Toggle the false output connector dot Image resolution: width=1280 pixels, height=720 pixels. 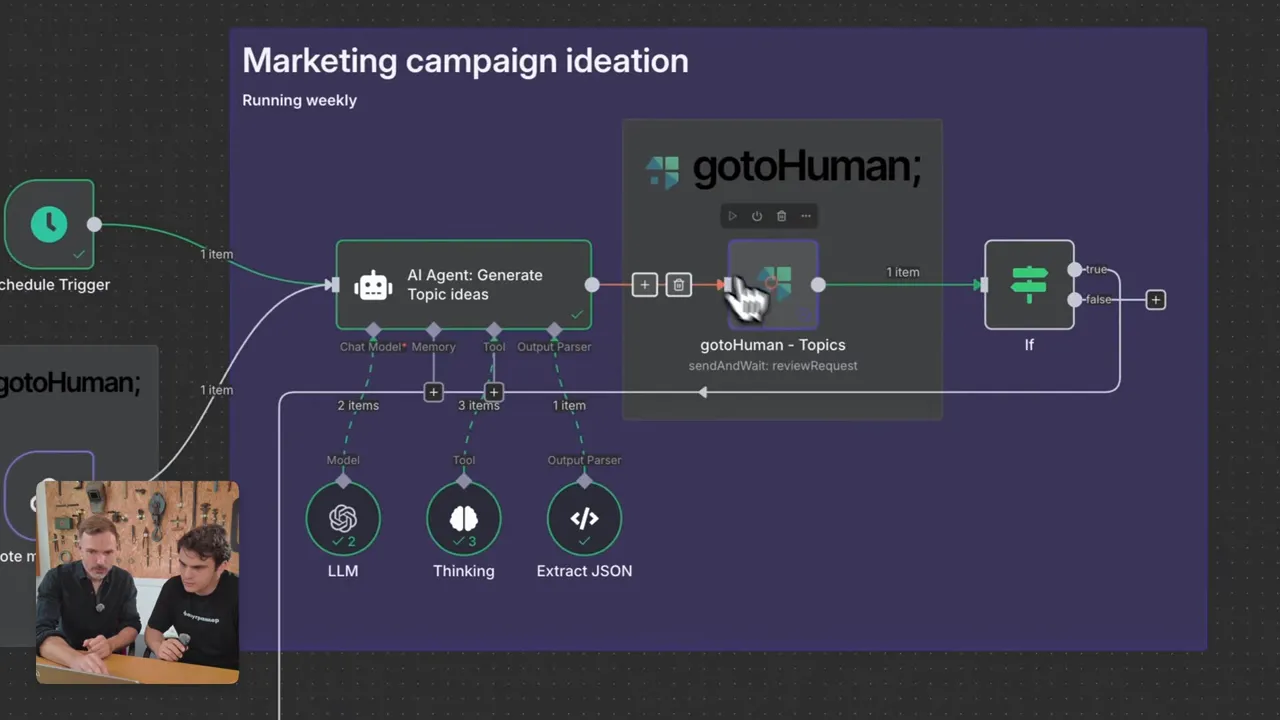click(1075, 299)
